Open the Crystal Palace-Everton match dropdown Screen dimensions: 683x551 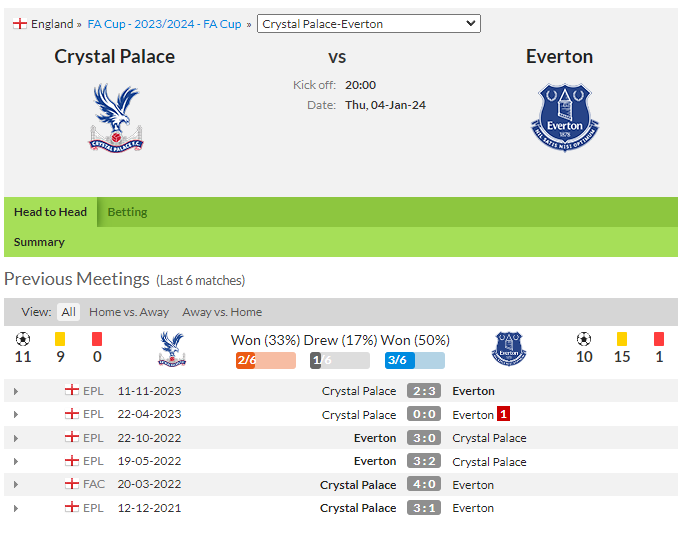tap(369, 24)
